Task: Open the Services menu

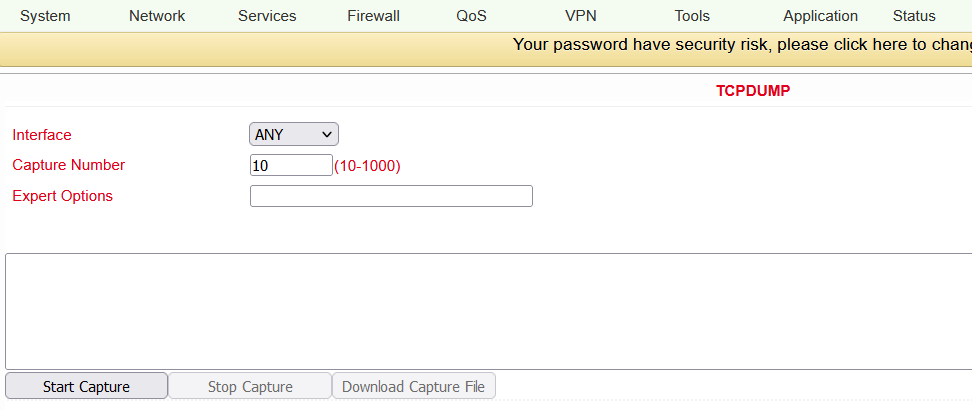Action: click(x=267, y=16)
